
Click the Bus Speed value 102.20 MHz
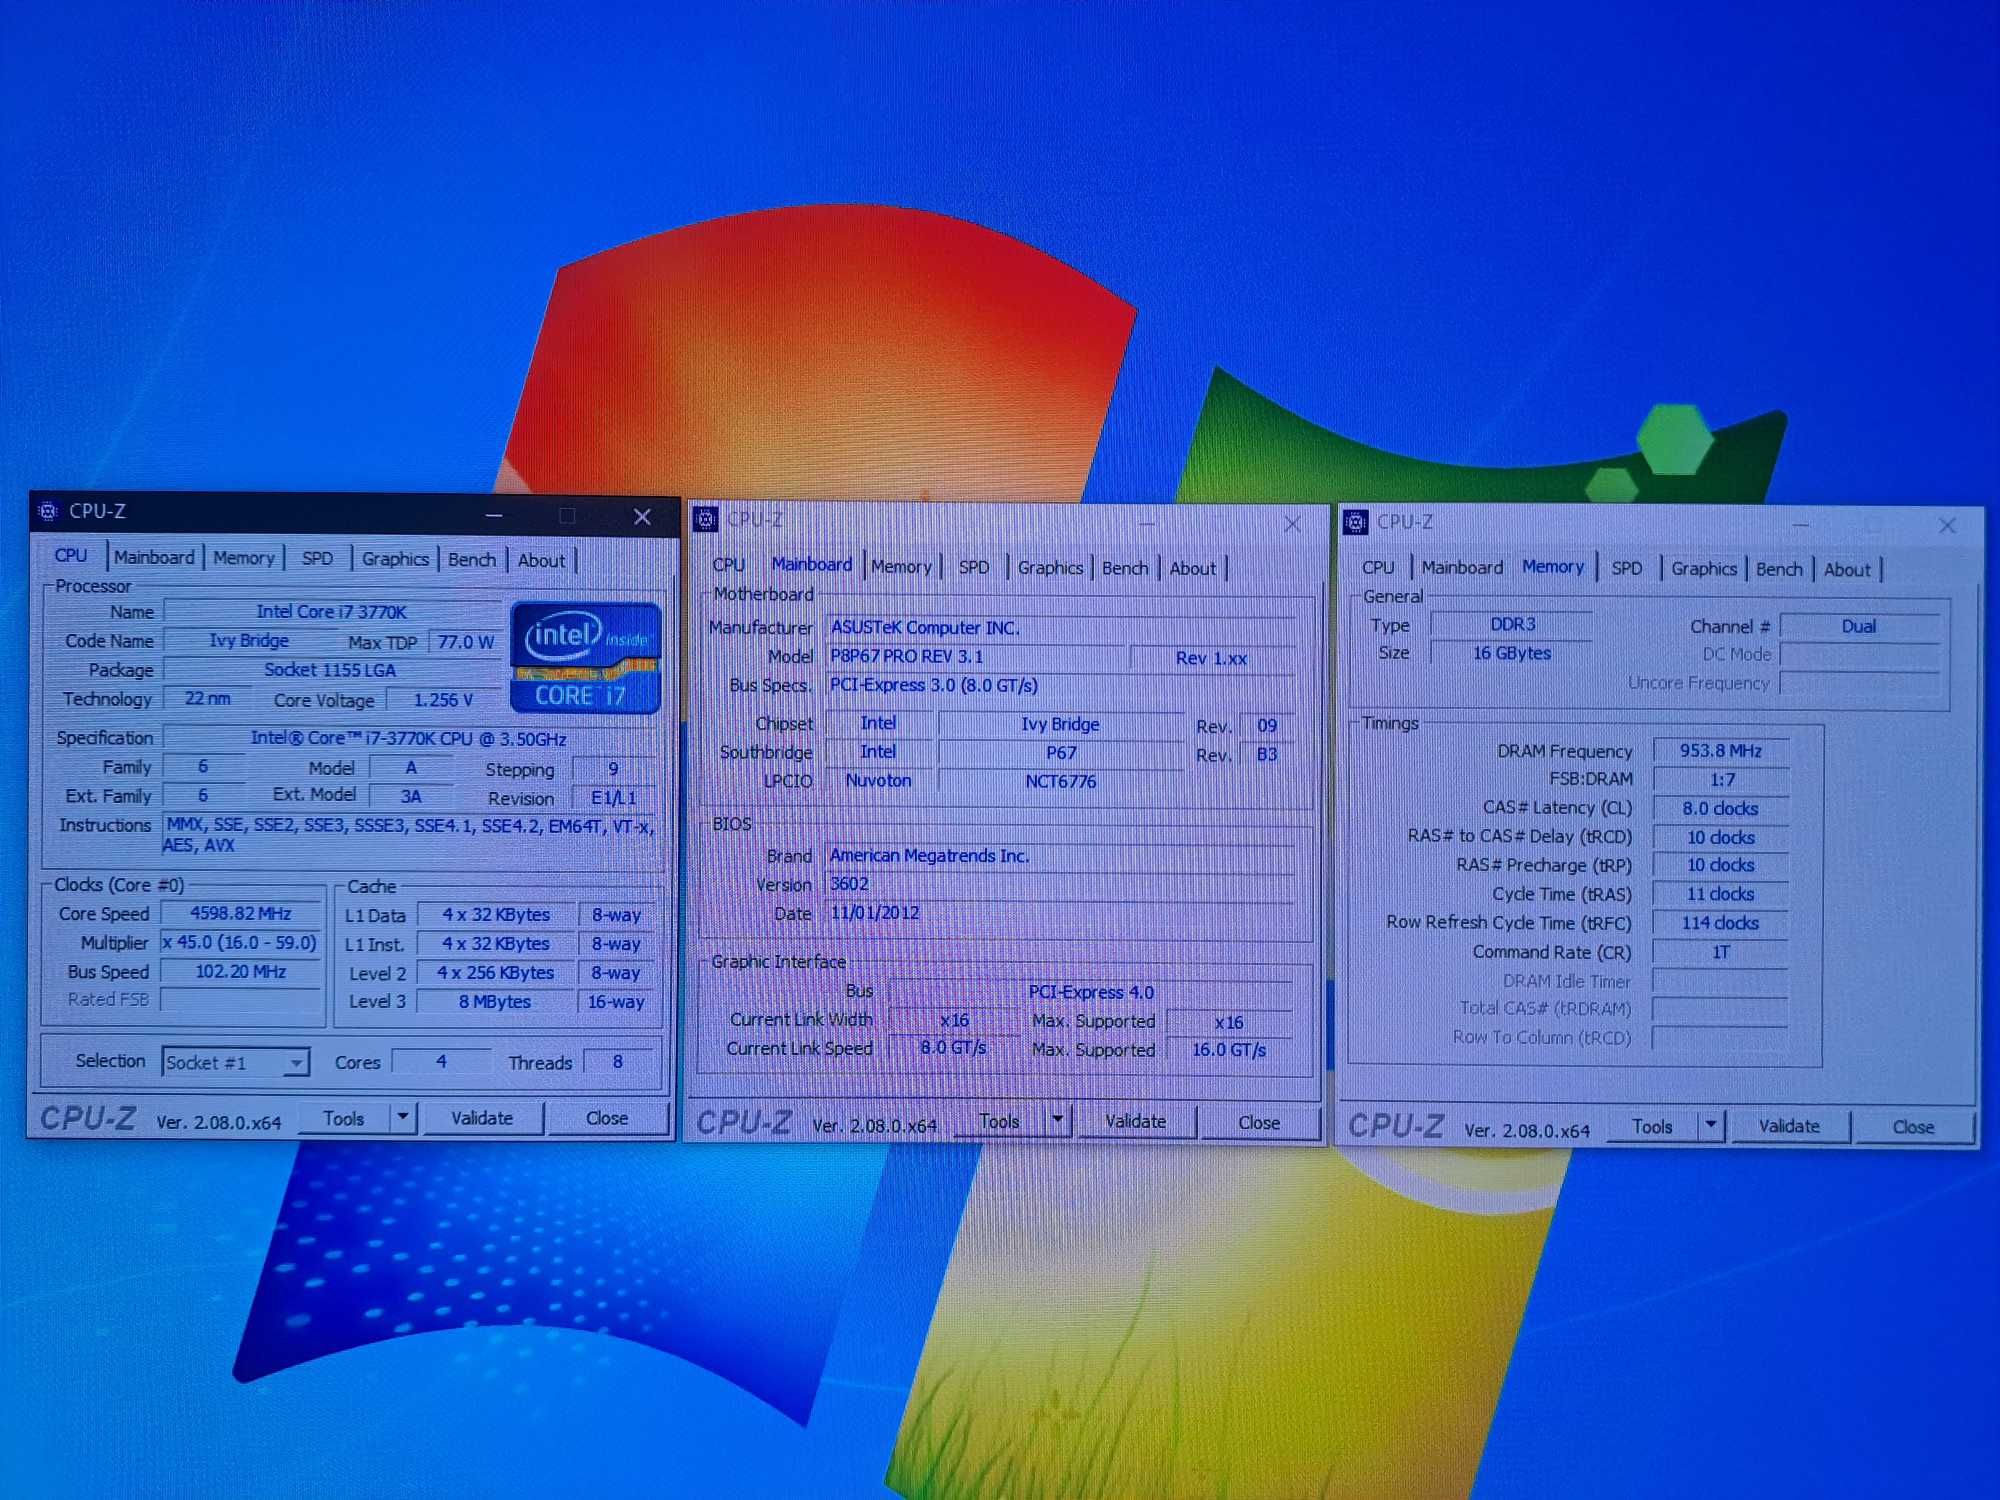coord(241,971)
